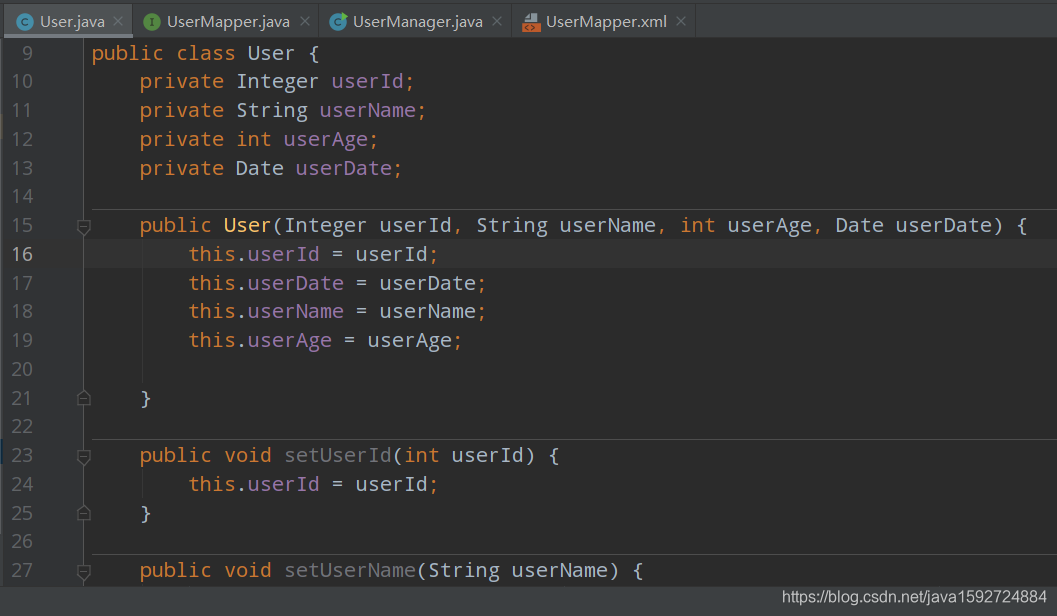Click this.userId assignment on line 24
The height and width of the screenshot is (616, 1057).
313,485
